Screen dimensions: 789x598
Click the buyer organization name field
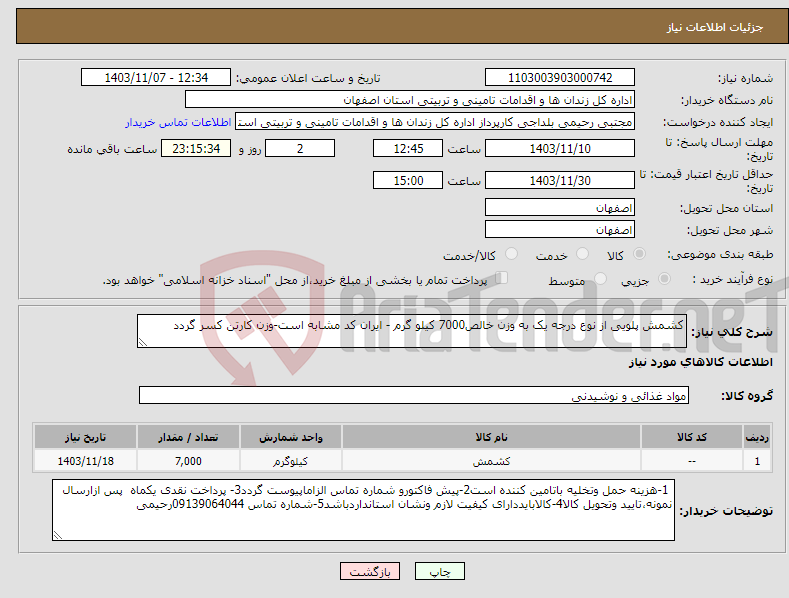click(410, 100)
